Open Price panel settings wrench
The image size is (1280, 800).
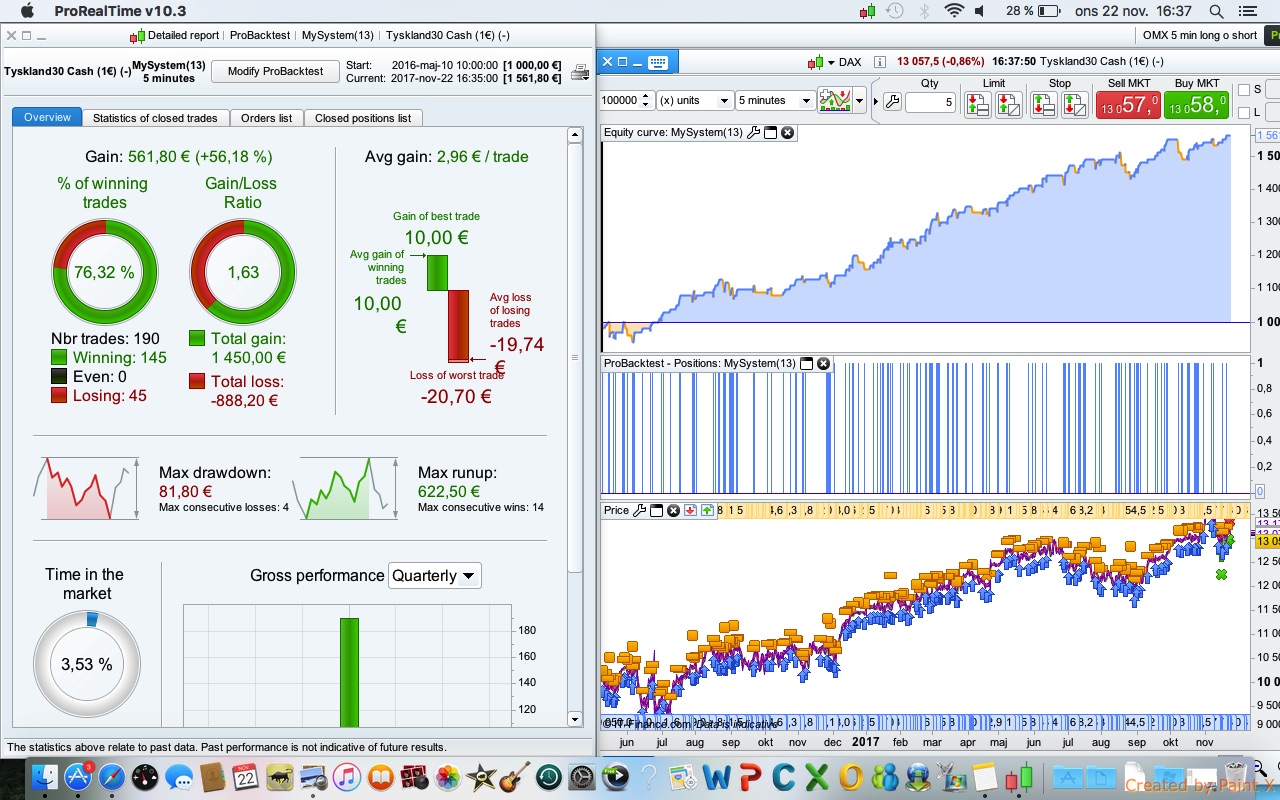click(x=640, y=510)
